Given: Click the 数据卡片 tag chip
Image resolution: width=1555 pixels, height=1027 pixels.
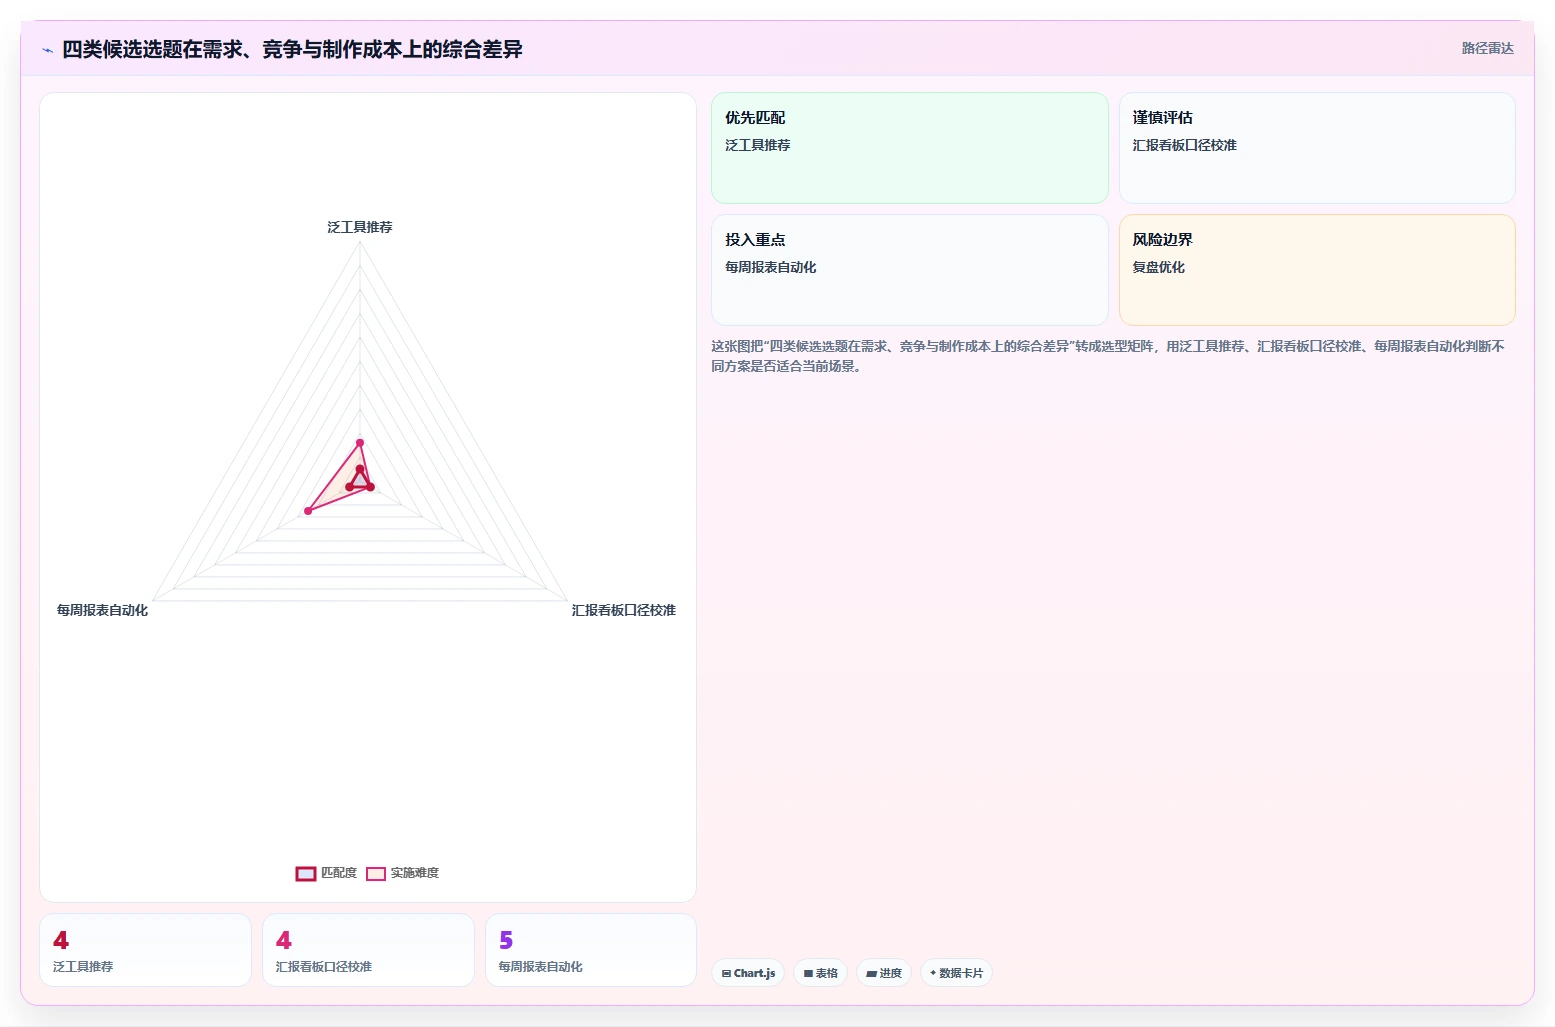Looking at the screenshot, I should coord(956,973).
